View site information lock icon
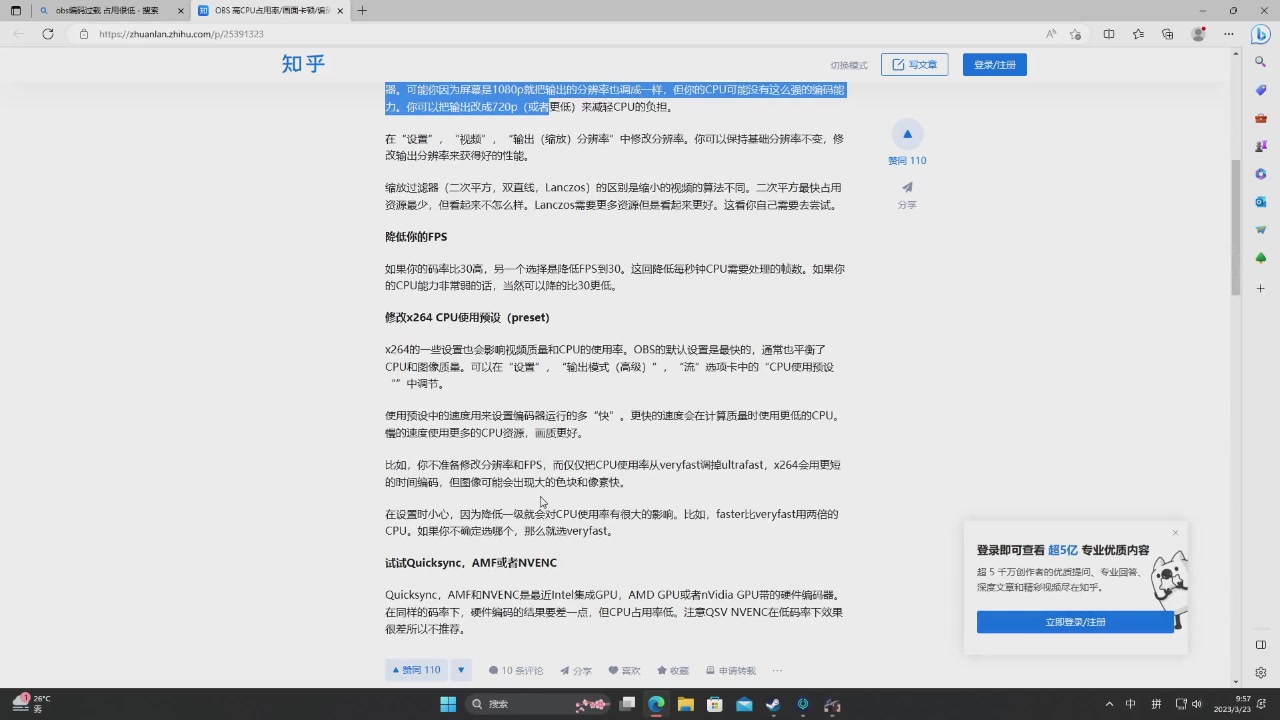 [x=85, y=34]
